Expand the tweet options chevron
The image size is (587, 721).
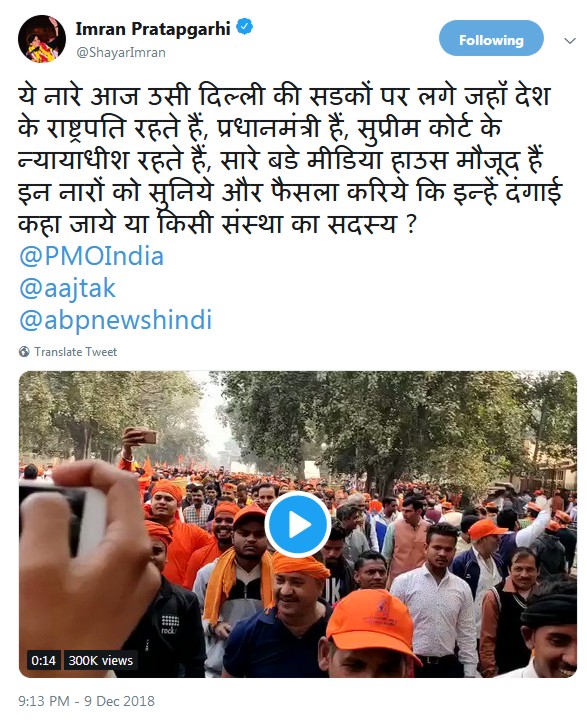coord(570,41)
